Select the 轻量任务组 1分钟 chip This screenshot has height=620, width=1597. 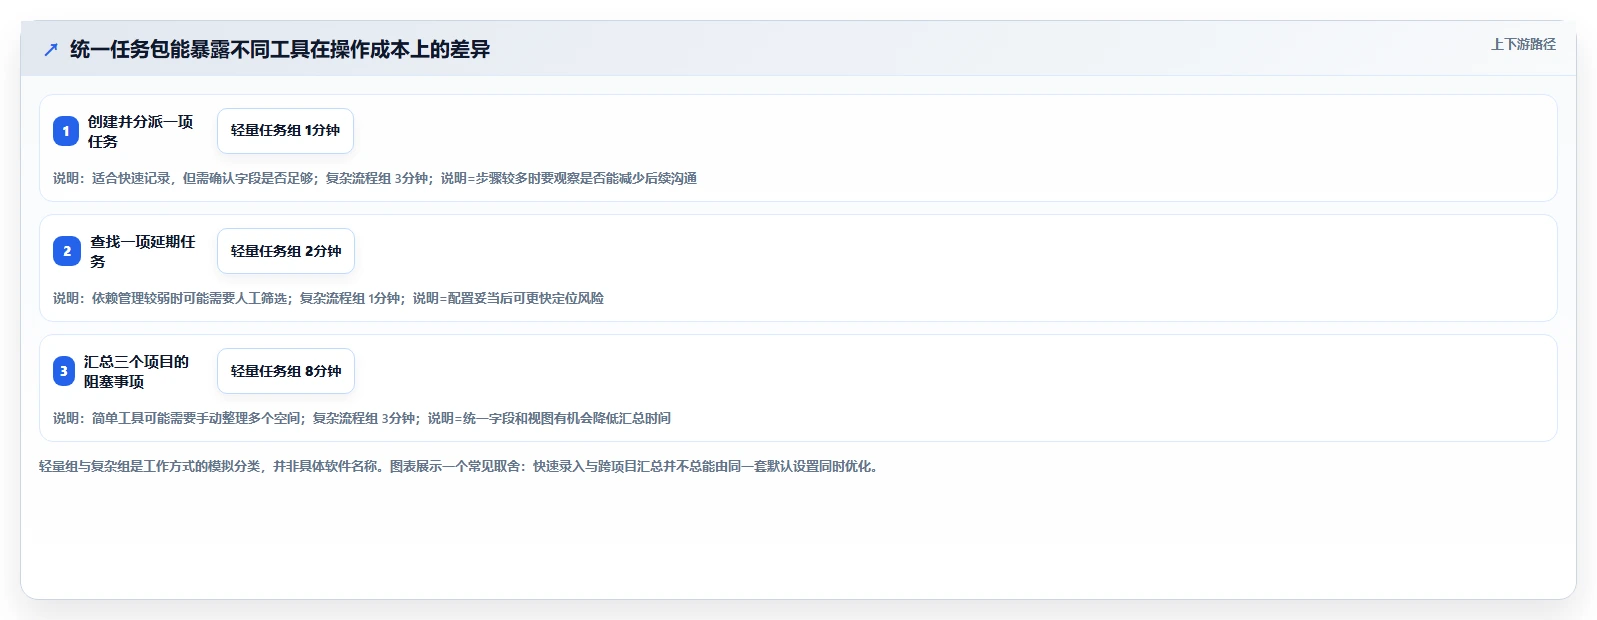(x=285, y=131)
